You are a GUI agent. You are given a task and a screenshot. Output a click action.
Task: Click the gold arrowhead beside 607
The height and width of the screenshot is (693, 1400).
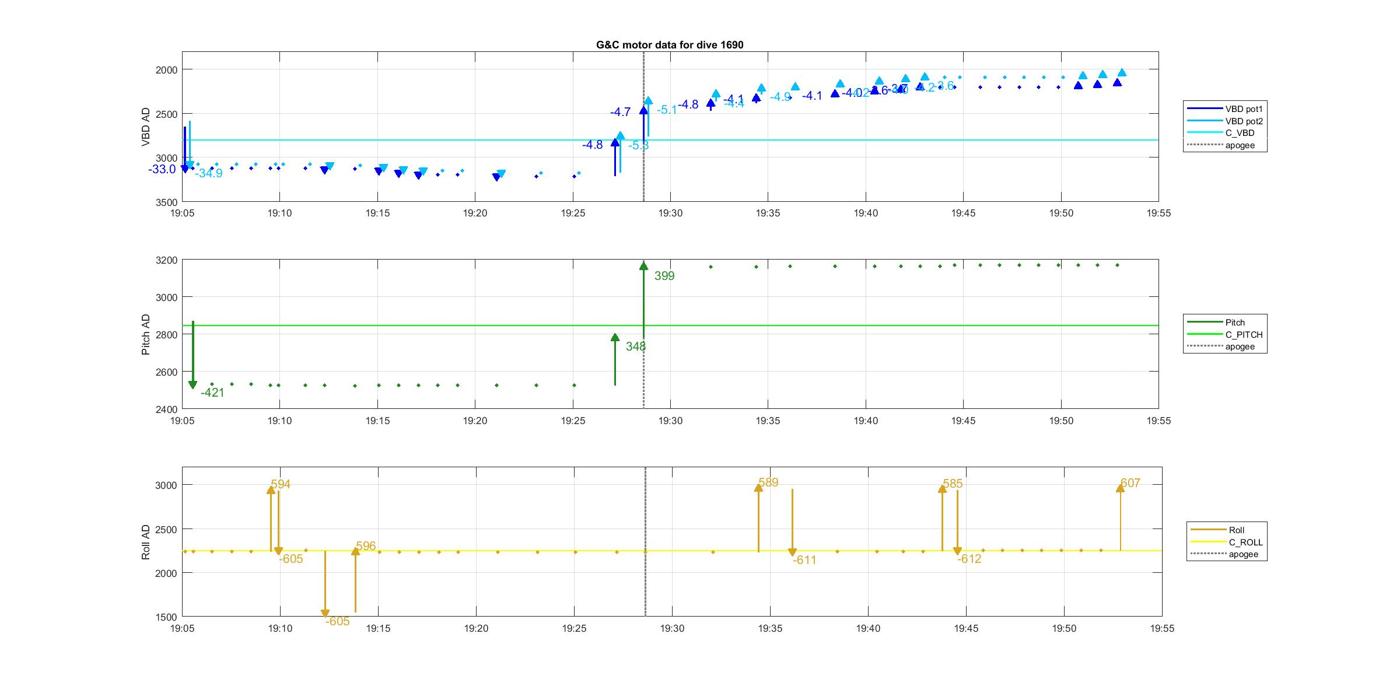coord(1120,488)
